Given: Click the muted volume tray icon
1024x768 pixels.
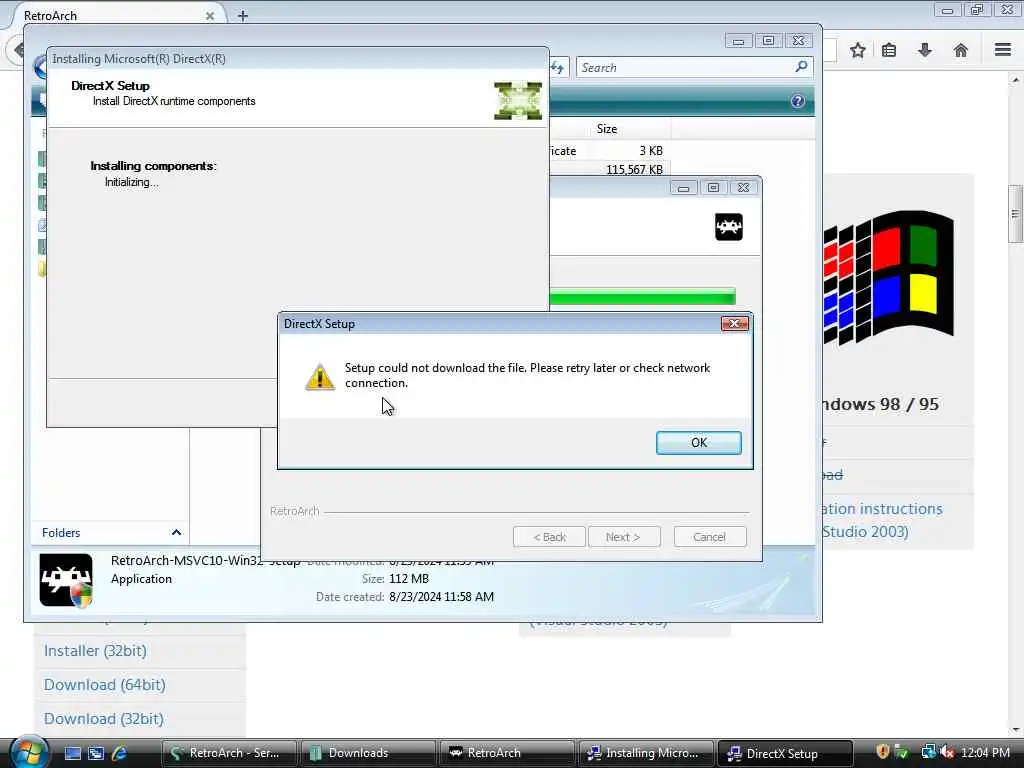Looking at the screenshot, I should point(947,752).
